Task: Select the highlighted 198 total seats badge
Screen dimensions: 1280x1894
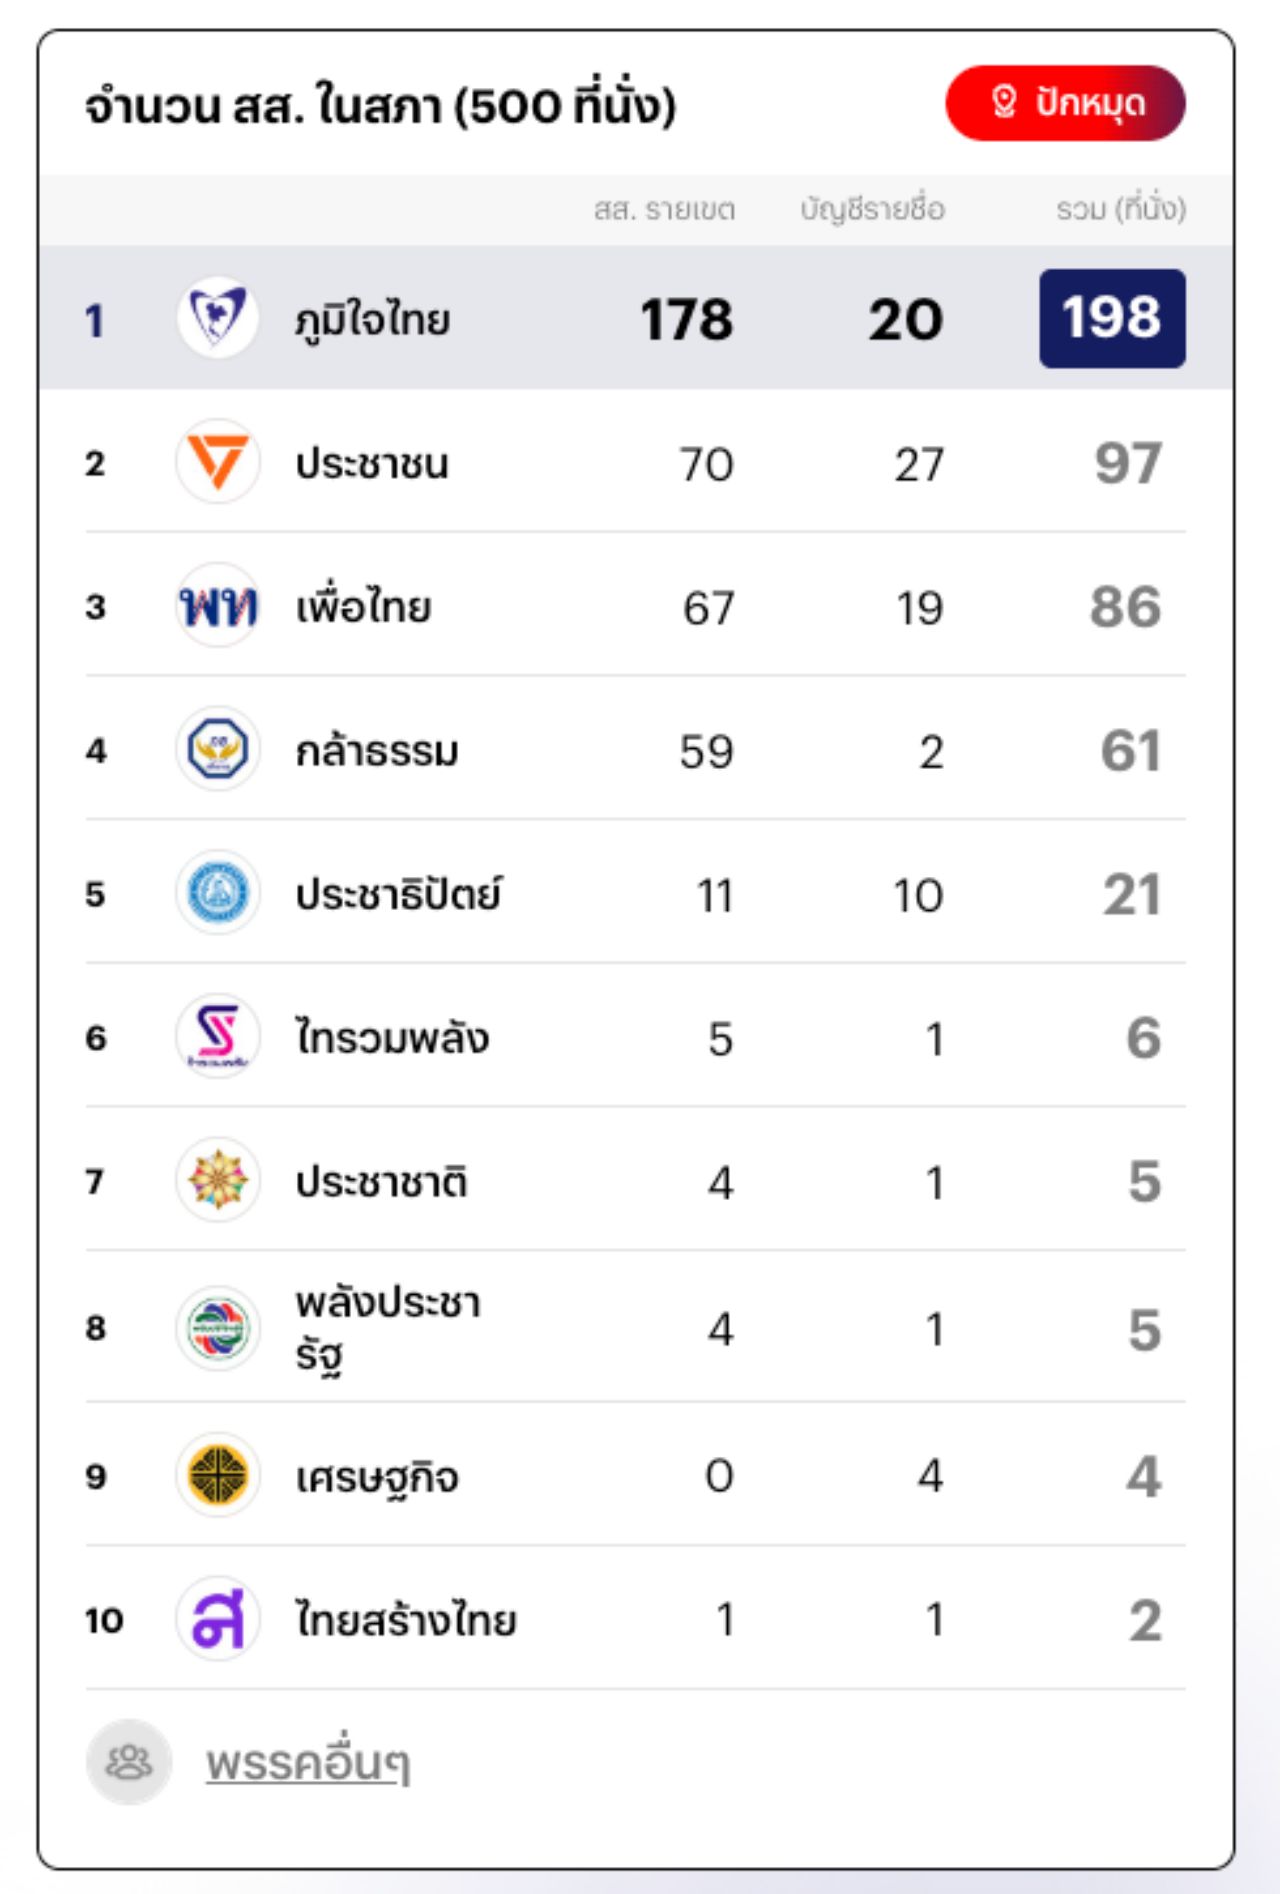Action: point(1112,318)
